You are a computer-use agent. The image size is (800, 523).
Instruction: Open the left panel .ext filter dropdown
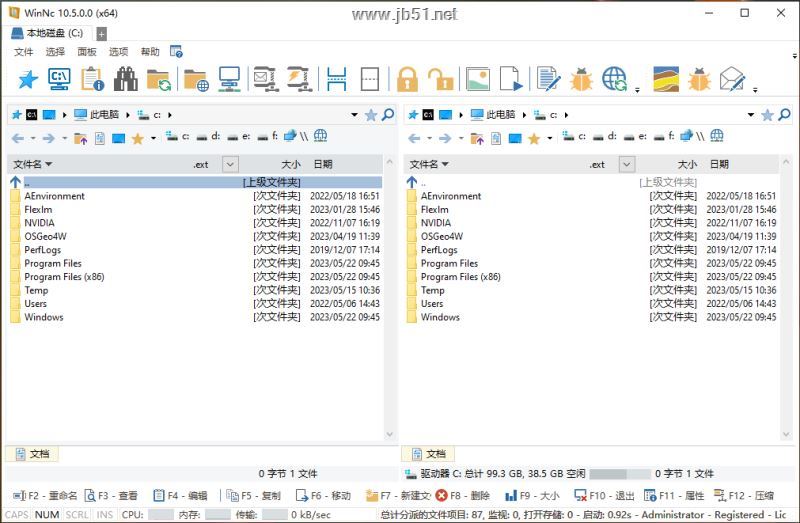coord(230,164)
